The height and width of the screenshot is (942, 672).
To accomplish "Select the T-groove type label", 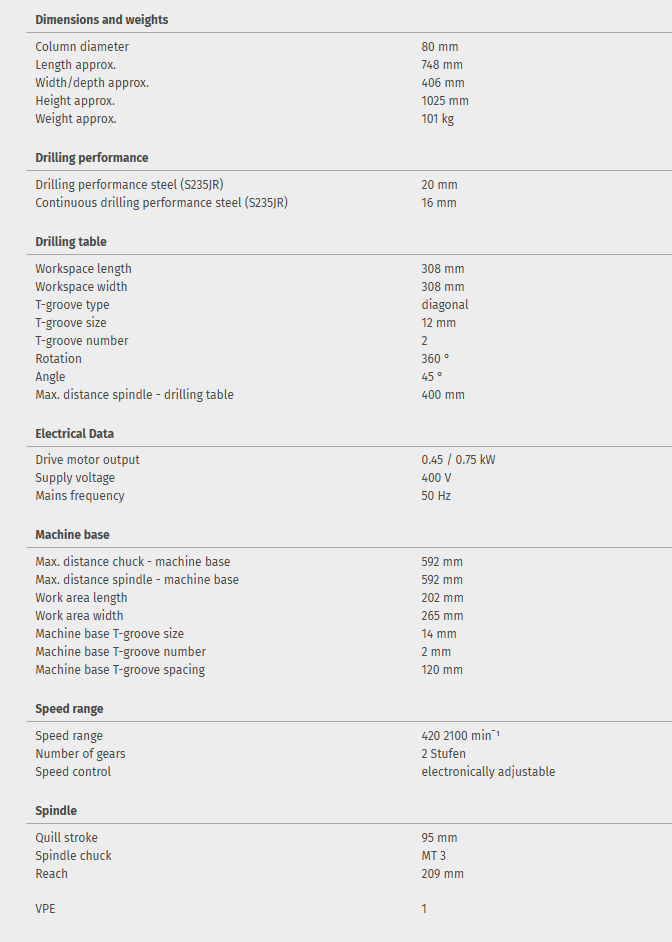I will coord(72,305).
